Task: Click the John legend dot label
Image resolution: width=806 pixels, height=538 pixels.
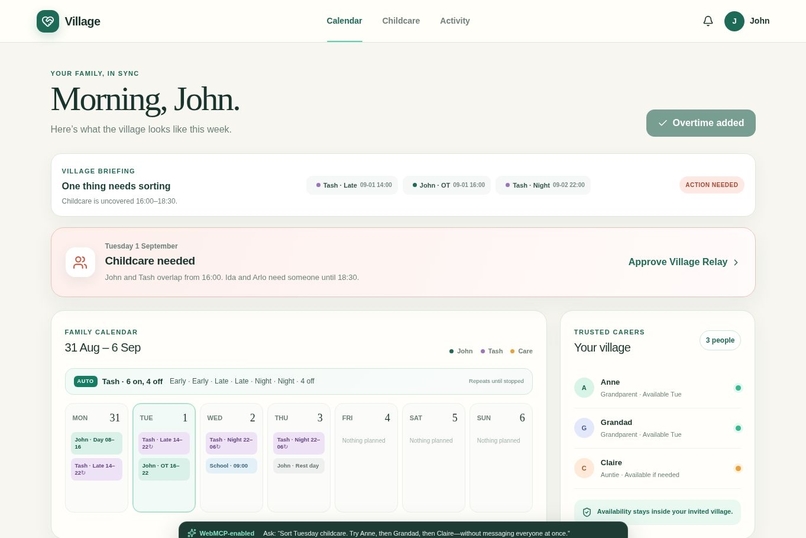Action: tap(461, 351)
